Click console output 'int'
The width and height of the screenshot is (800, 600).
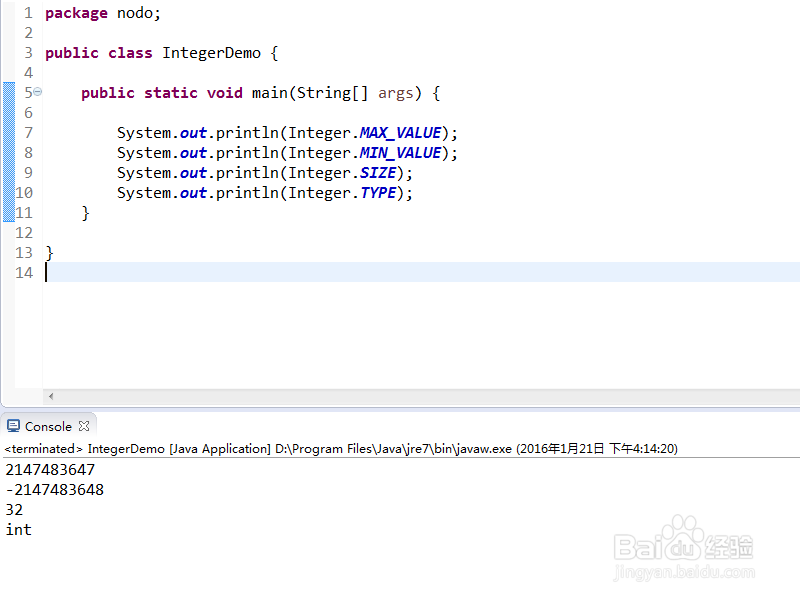click(x=18, y=530)
